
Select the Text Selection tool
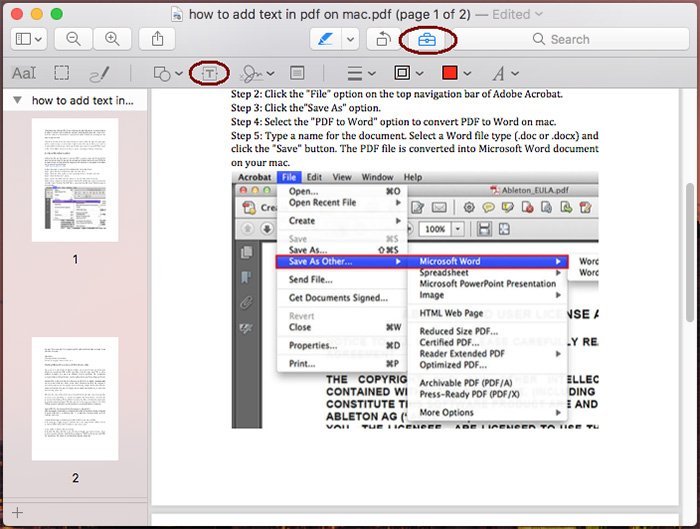click(x=24, y=73)
